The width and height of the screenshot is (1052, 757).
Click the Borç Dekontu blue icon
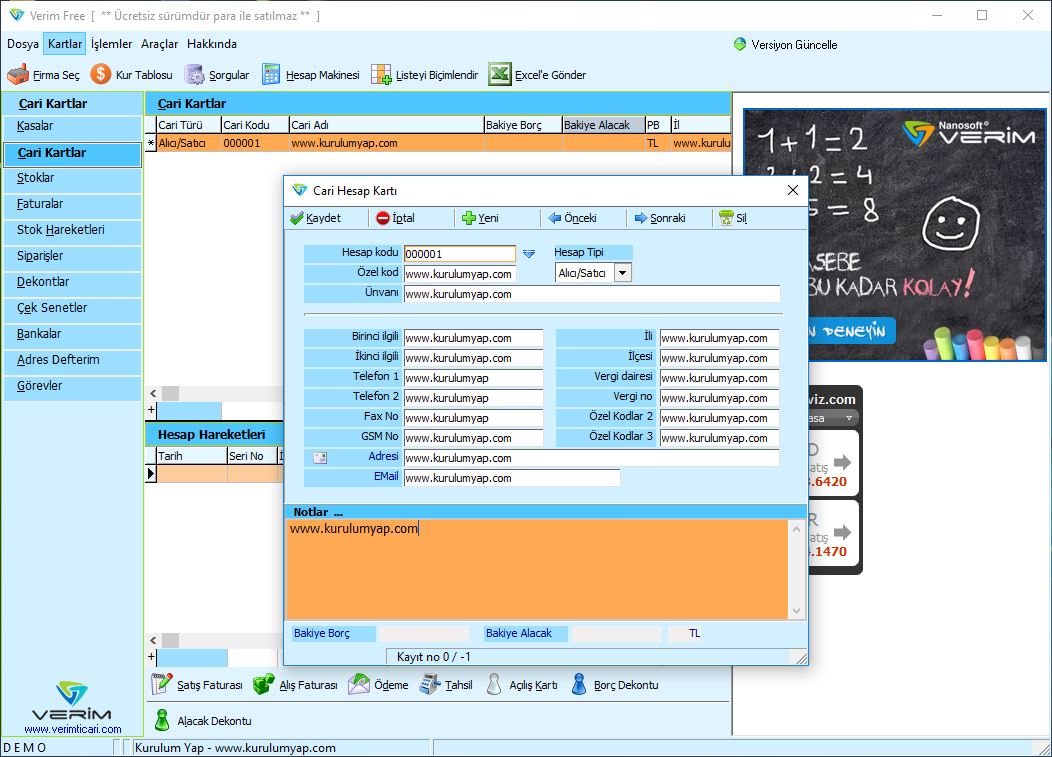[x=579, y=685]
